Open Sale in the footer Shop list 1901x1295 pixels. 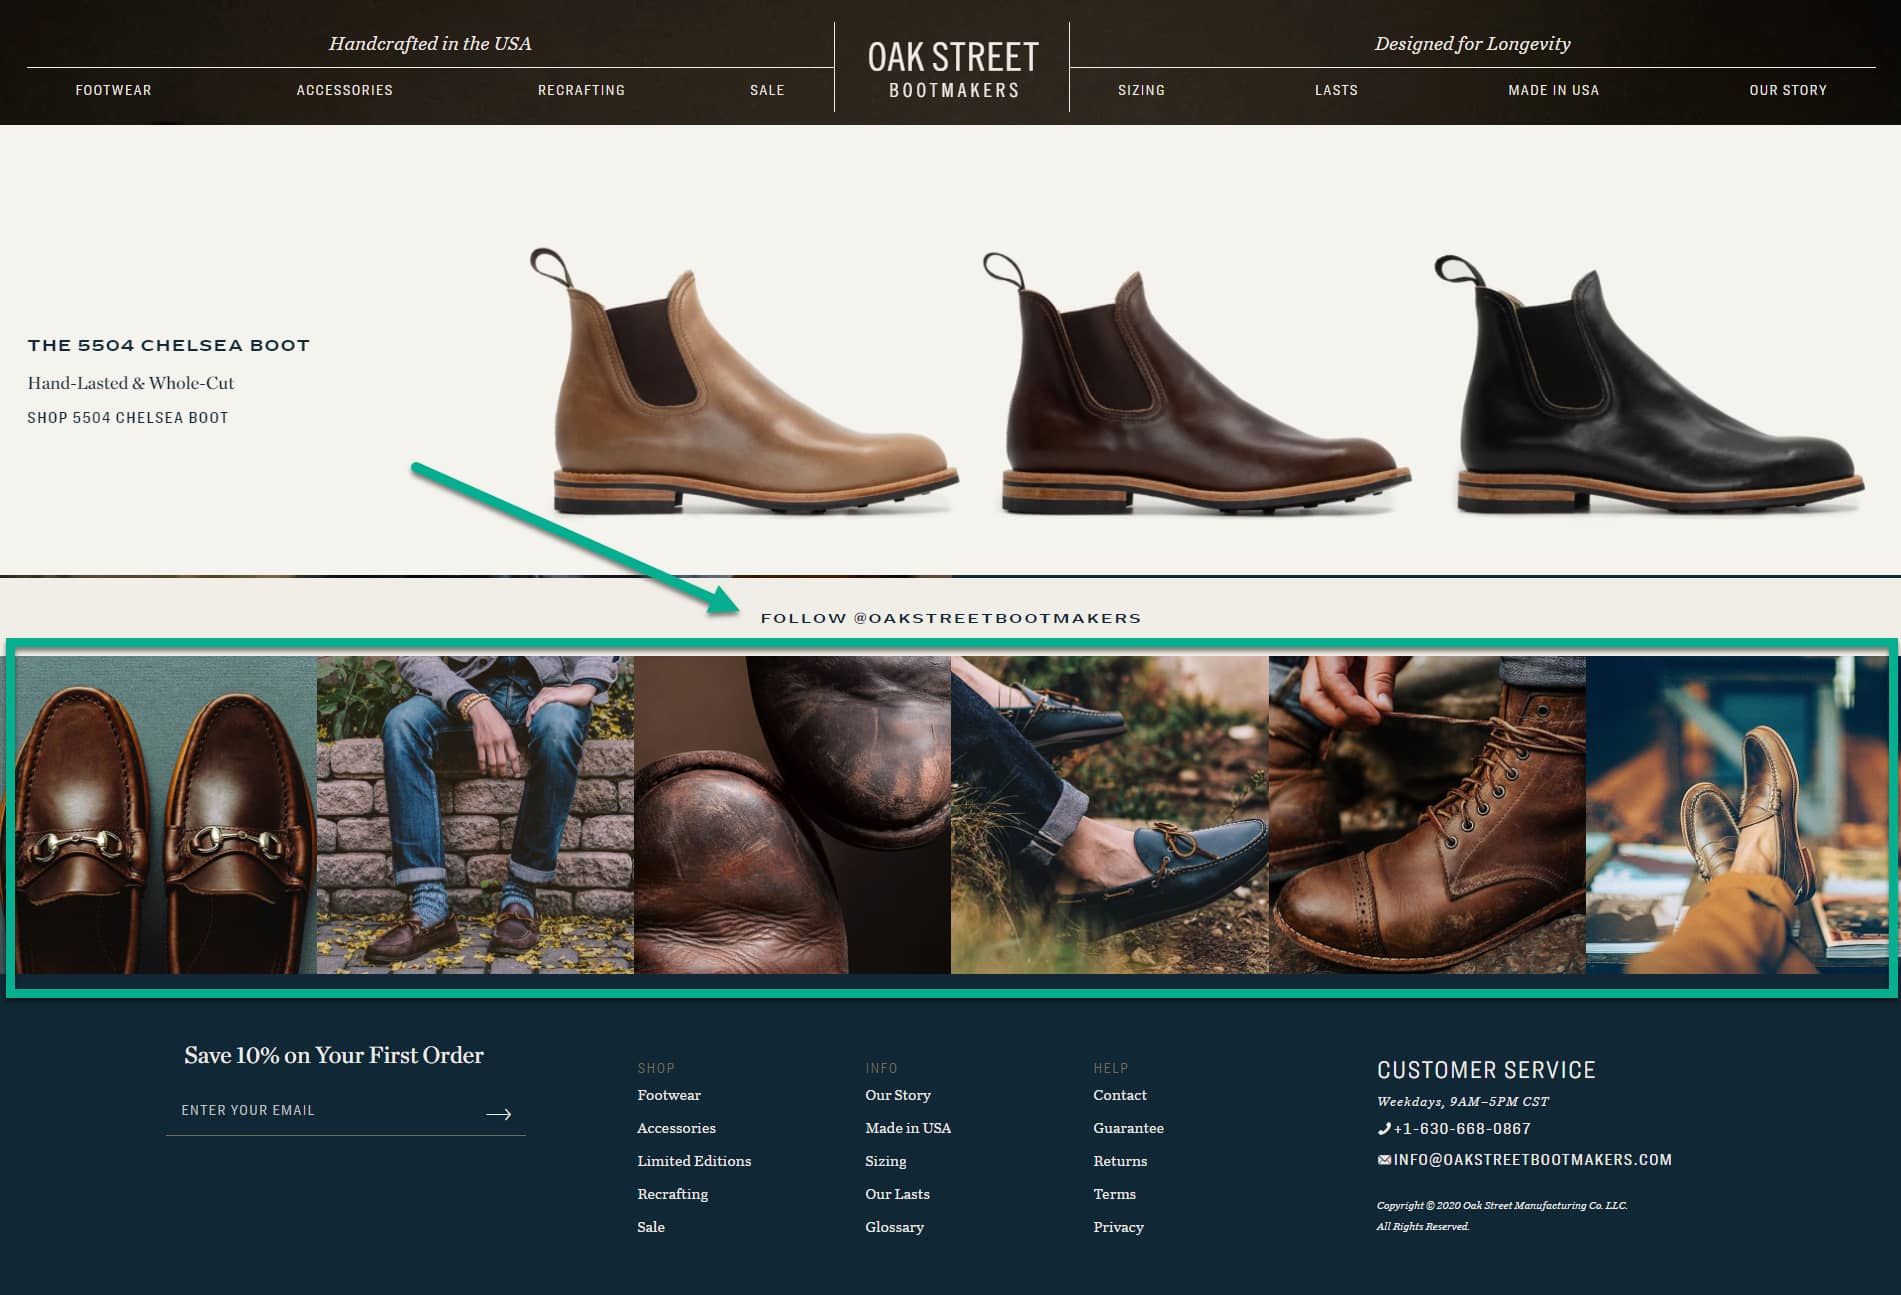[651, 1227]
